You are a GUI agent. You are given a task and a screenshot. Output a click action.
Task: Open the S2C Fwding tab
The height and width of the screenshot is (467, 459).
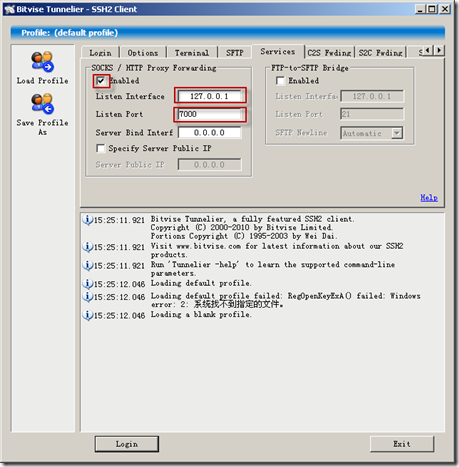[380, 53]
